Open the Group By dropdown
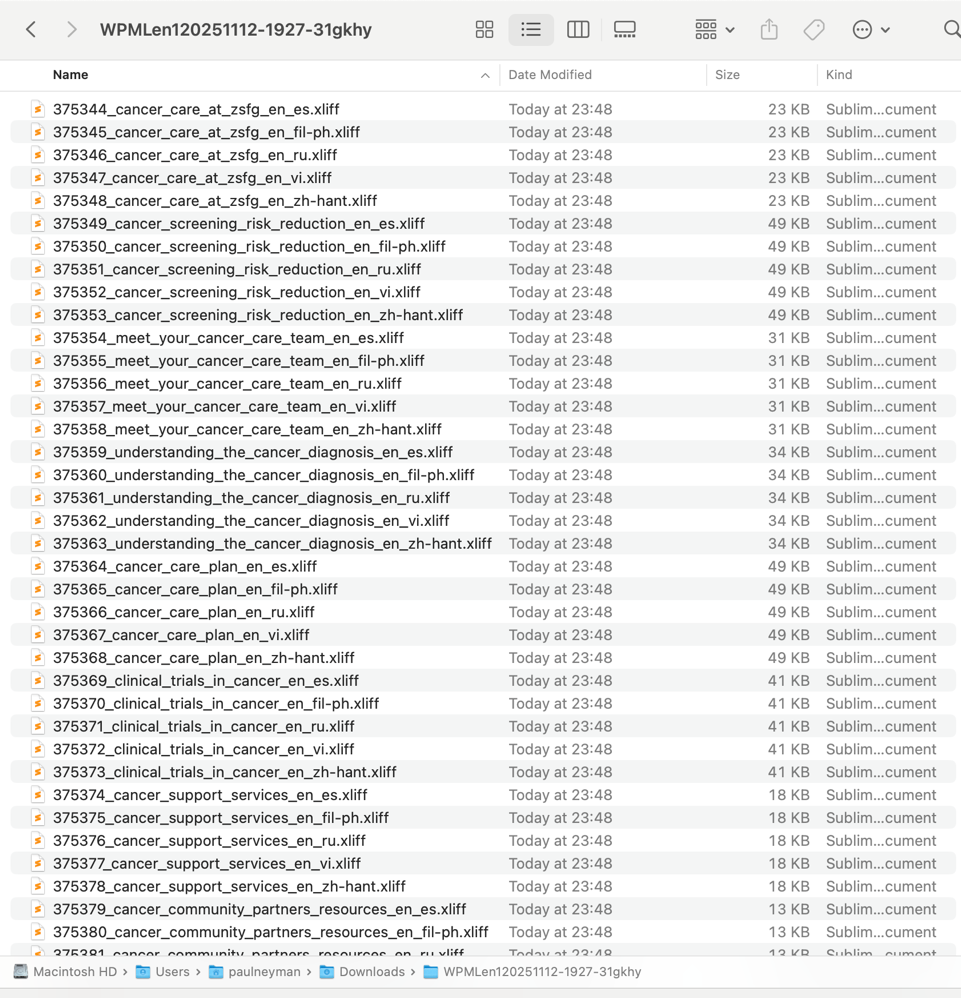This screenshot has height=998, width=961. tap(715, 29)
